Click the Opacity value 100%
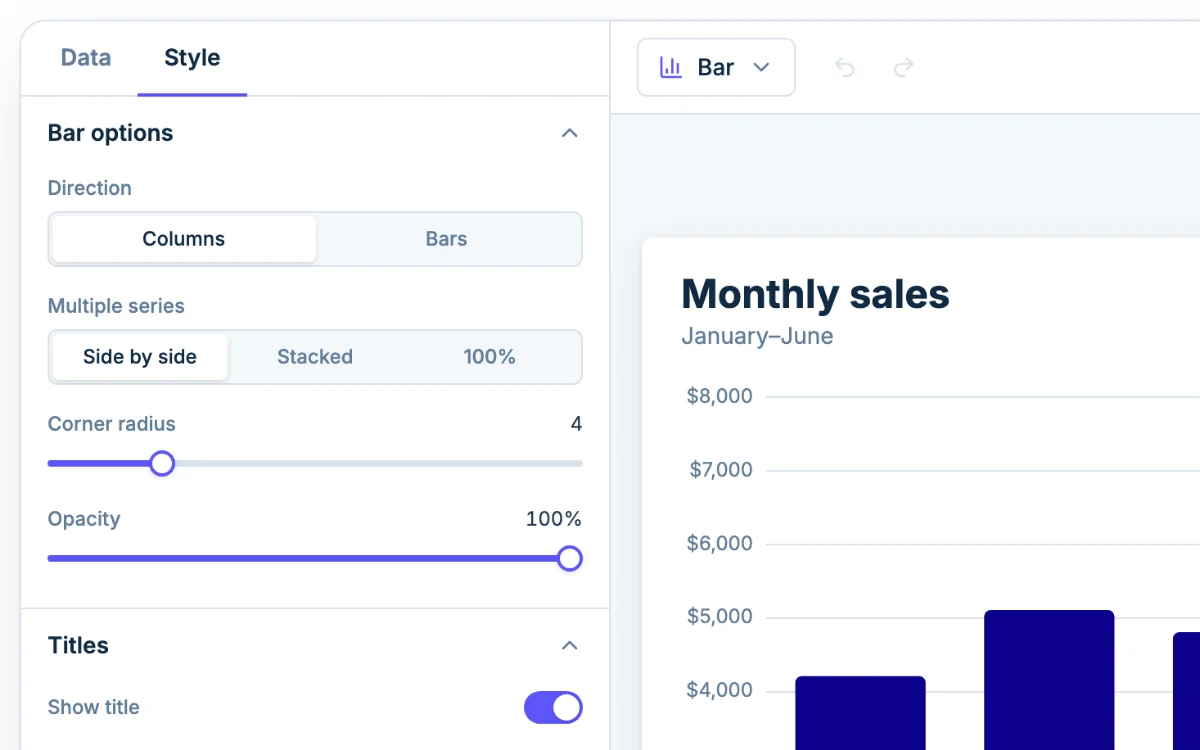Image resolution: width=1200 pixels, height=750 pixels. pyautogui.click(x=554, y=519)
